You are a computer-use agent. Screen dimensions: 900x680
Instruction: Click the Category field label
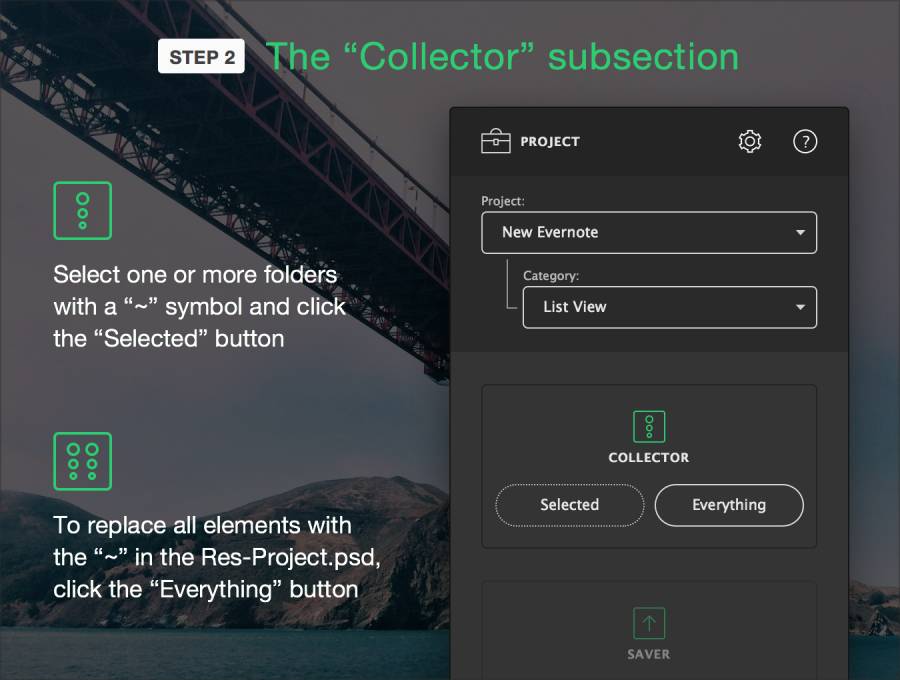(551, 275)
